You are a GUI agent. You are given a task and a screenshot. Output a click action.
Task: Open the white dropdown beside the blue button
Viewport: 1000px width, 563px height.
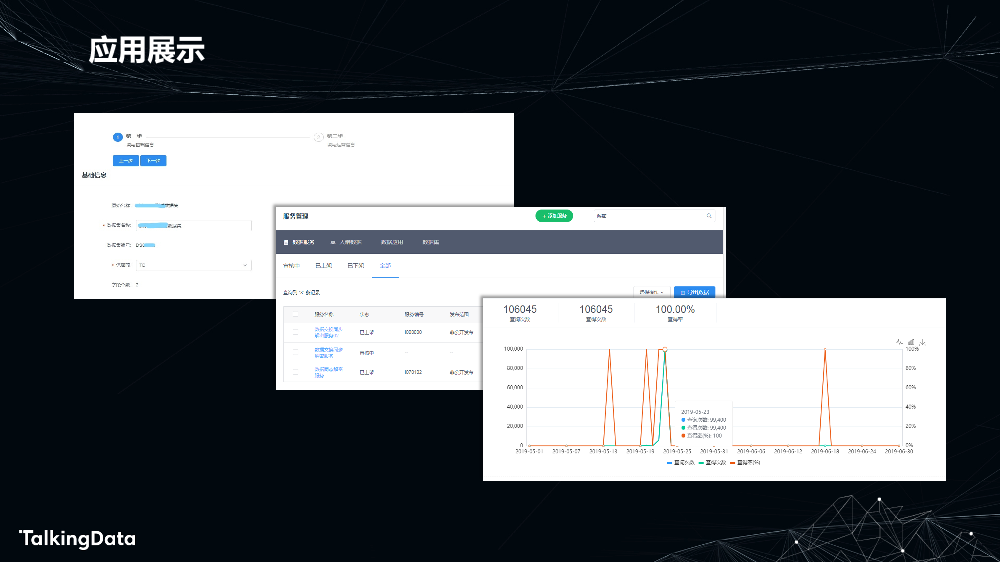tap(651, 292)
